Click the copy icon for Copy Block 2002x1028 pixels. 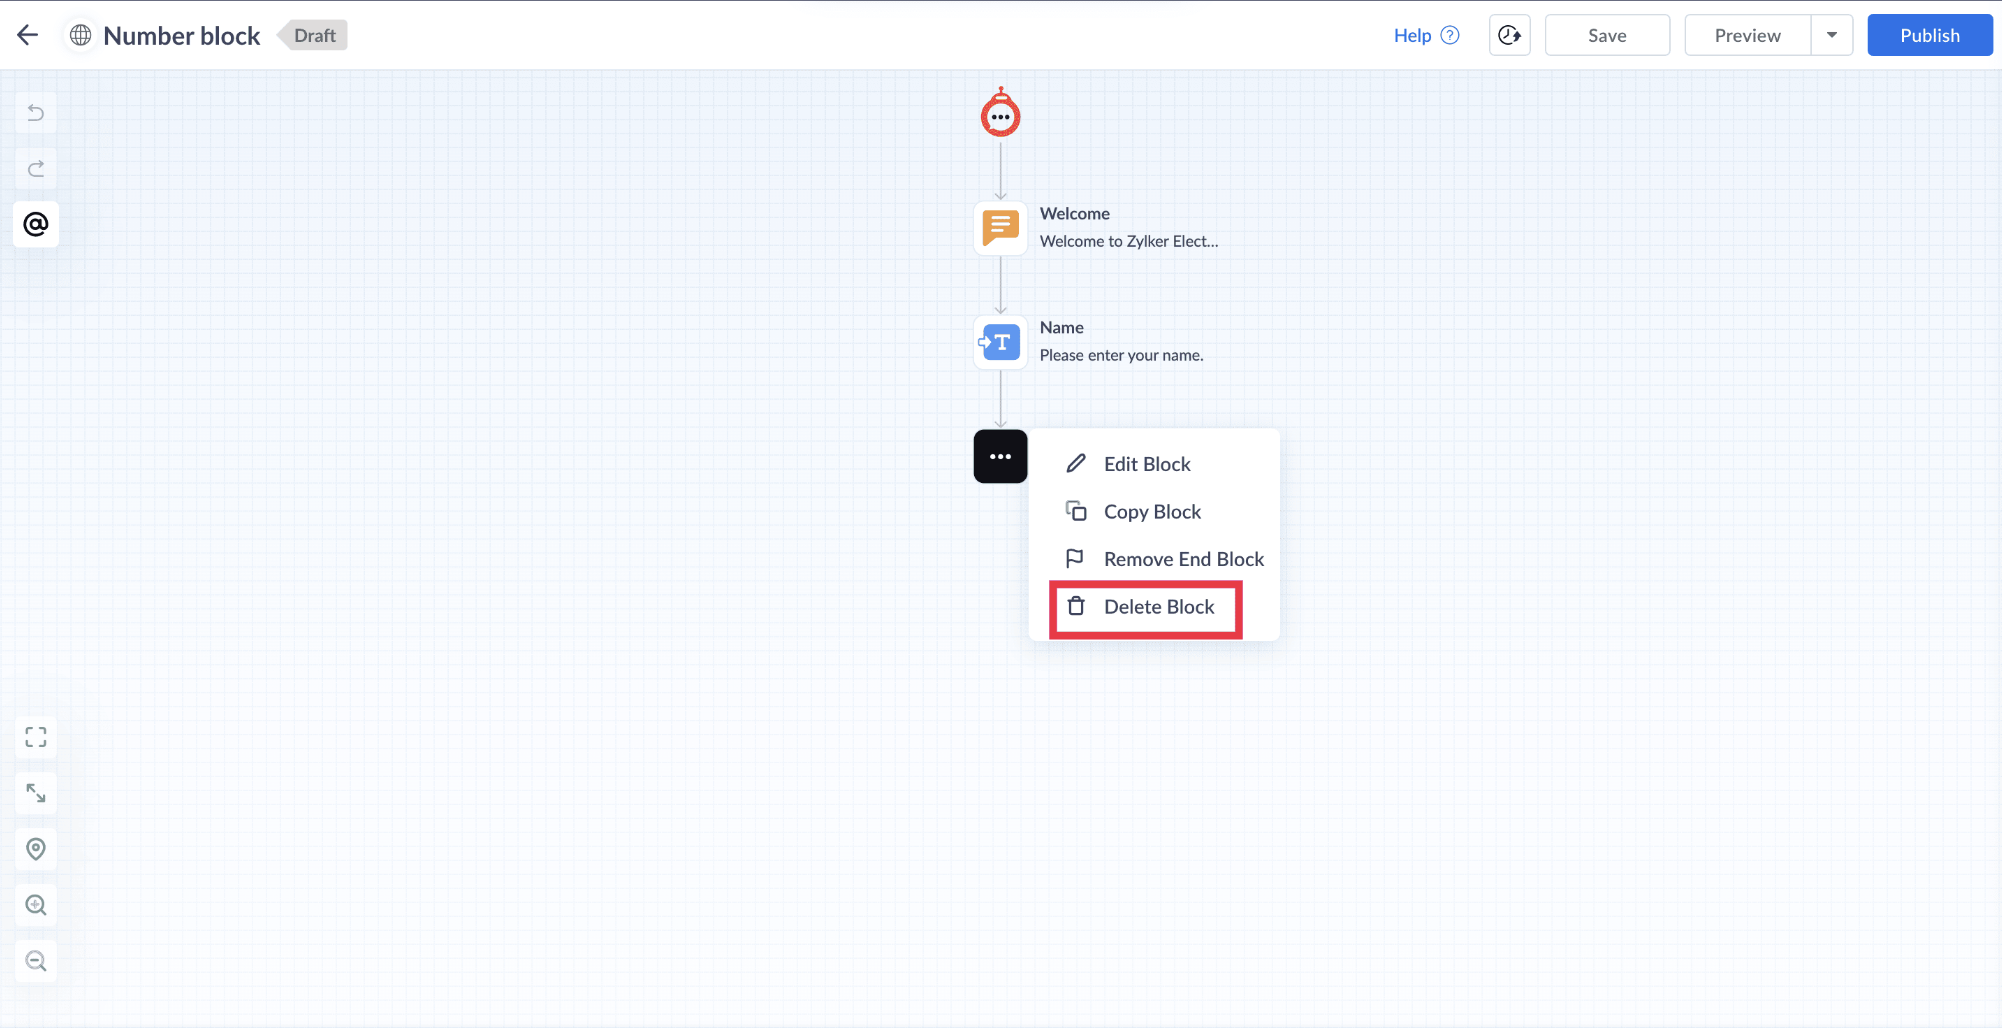pyautogui.click(x=1076, y=511)
